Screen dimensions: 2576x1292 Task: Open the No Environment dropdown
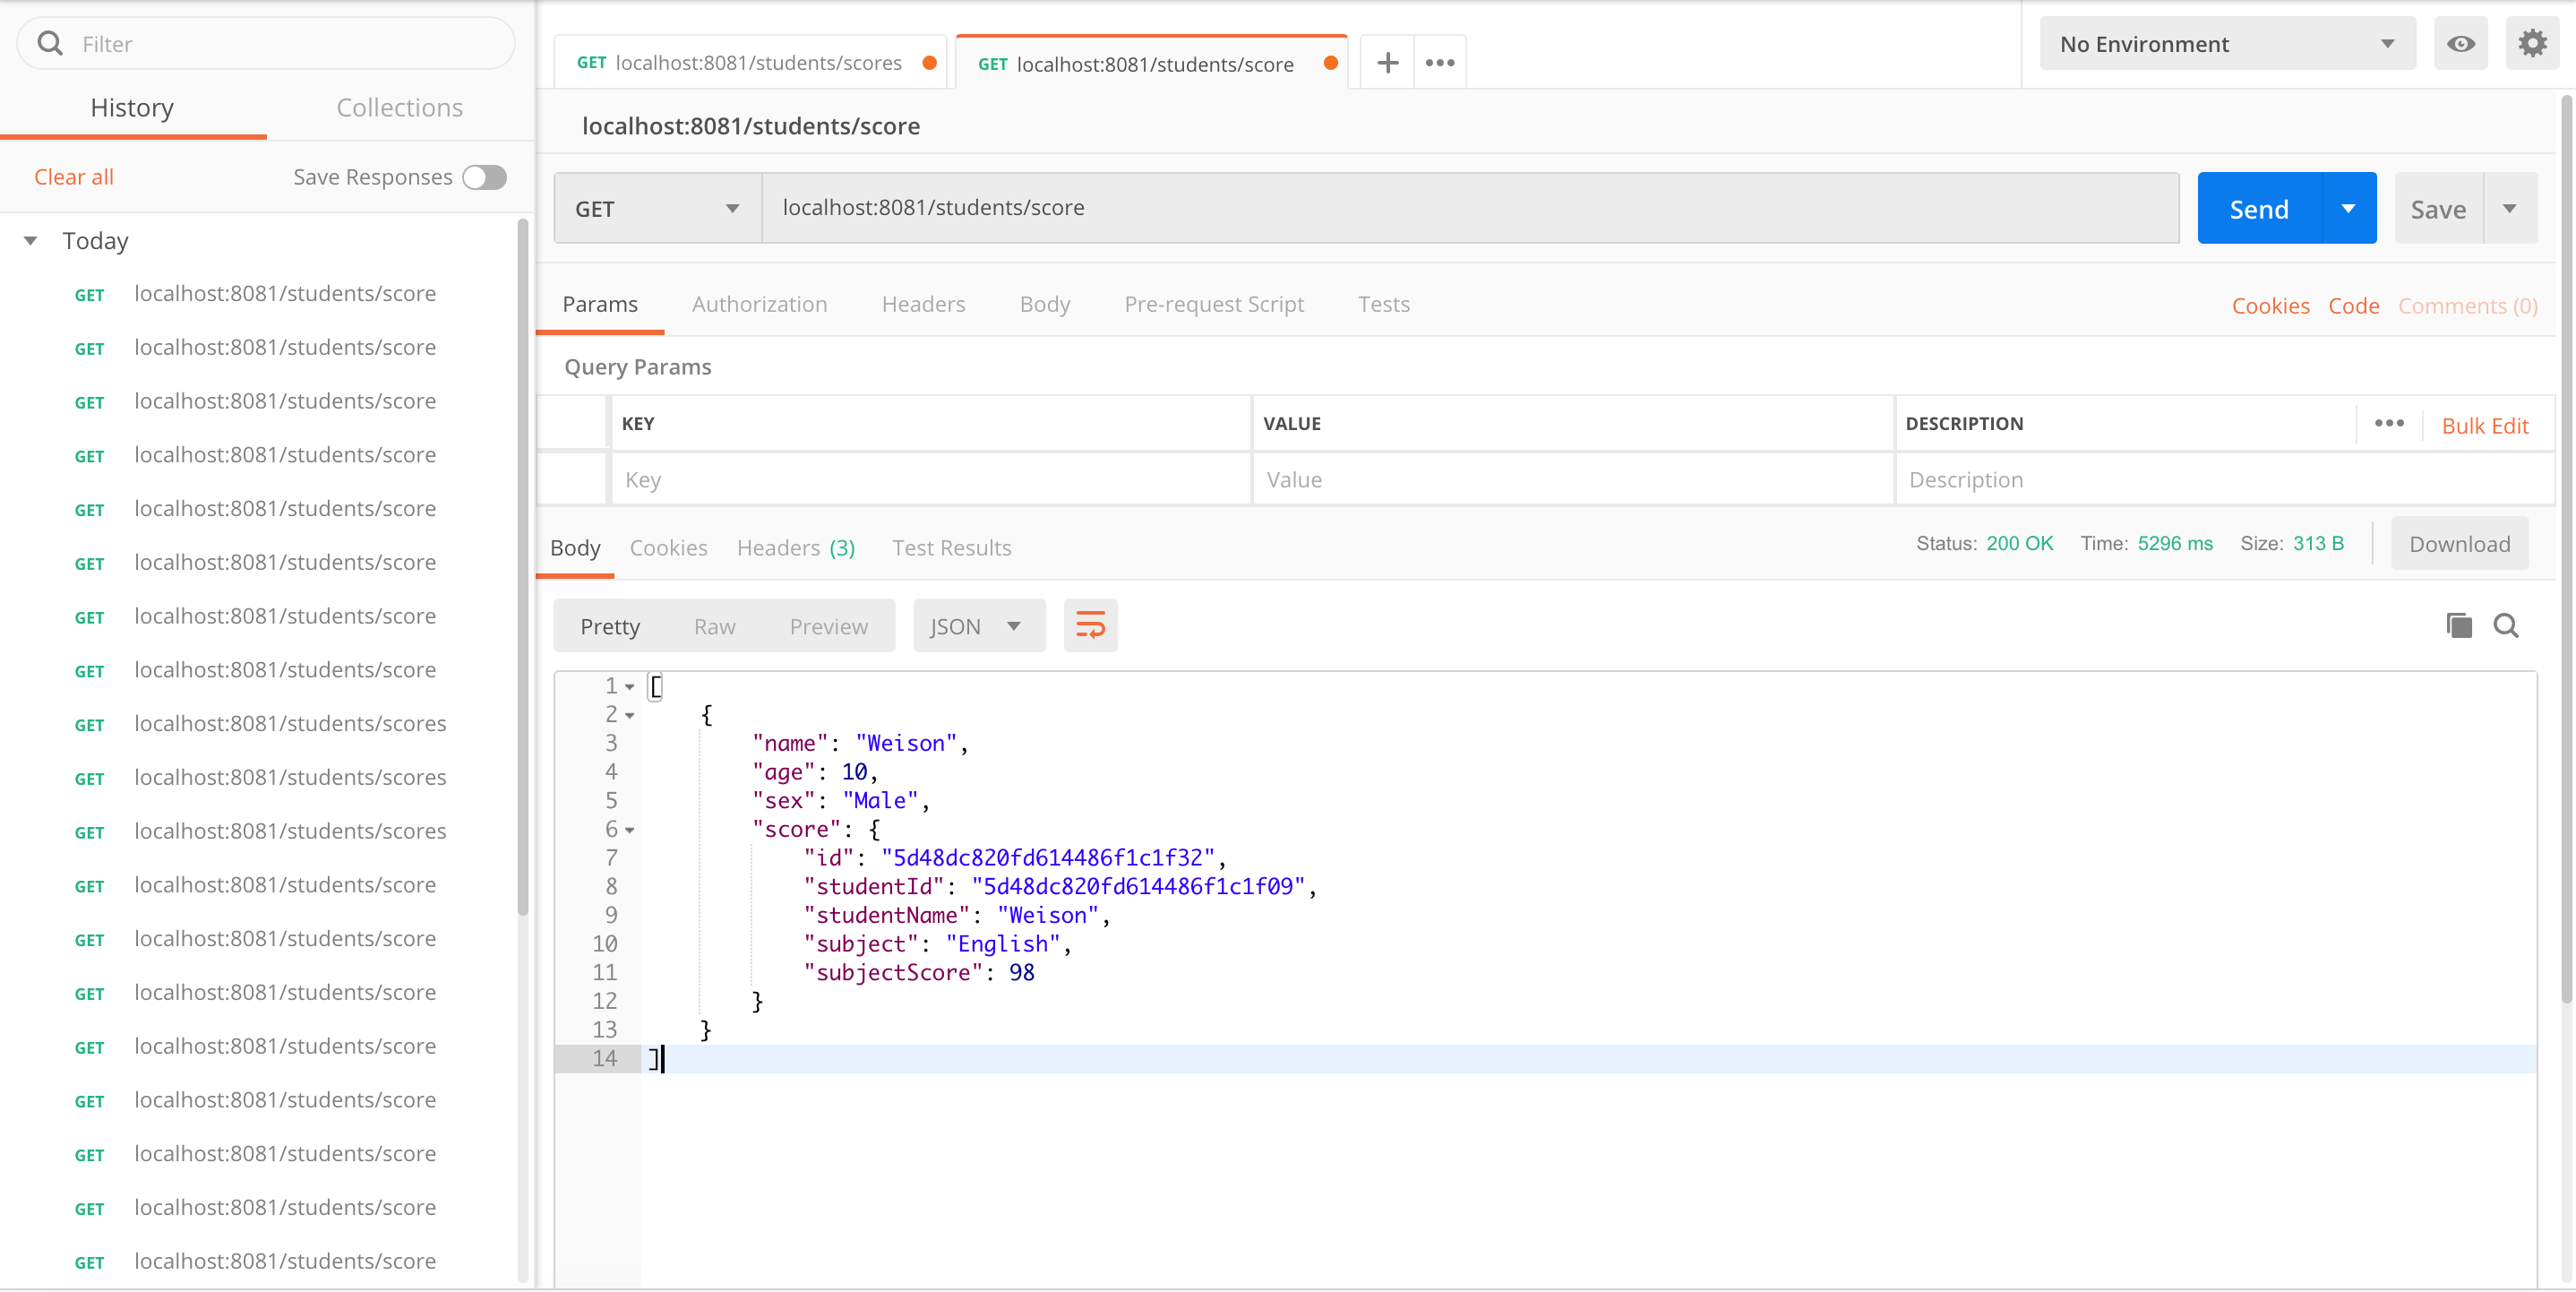click(x=2226, y=44)
